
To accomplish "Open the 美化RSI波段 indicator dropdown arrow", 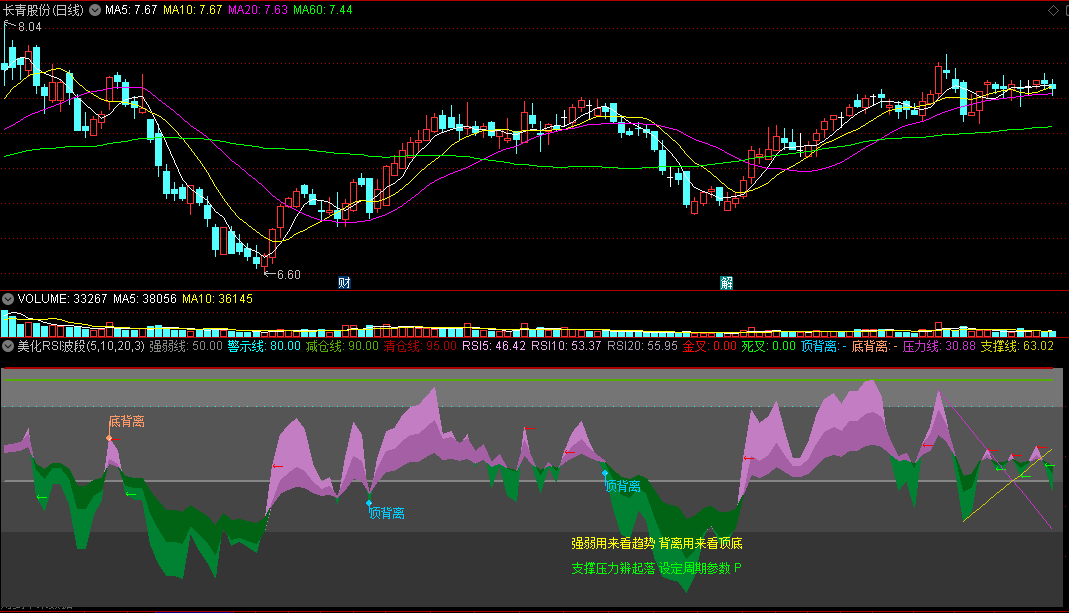I will (x=8, y=346).
